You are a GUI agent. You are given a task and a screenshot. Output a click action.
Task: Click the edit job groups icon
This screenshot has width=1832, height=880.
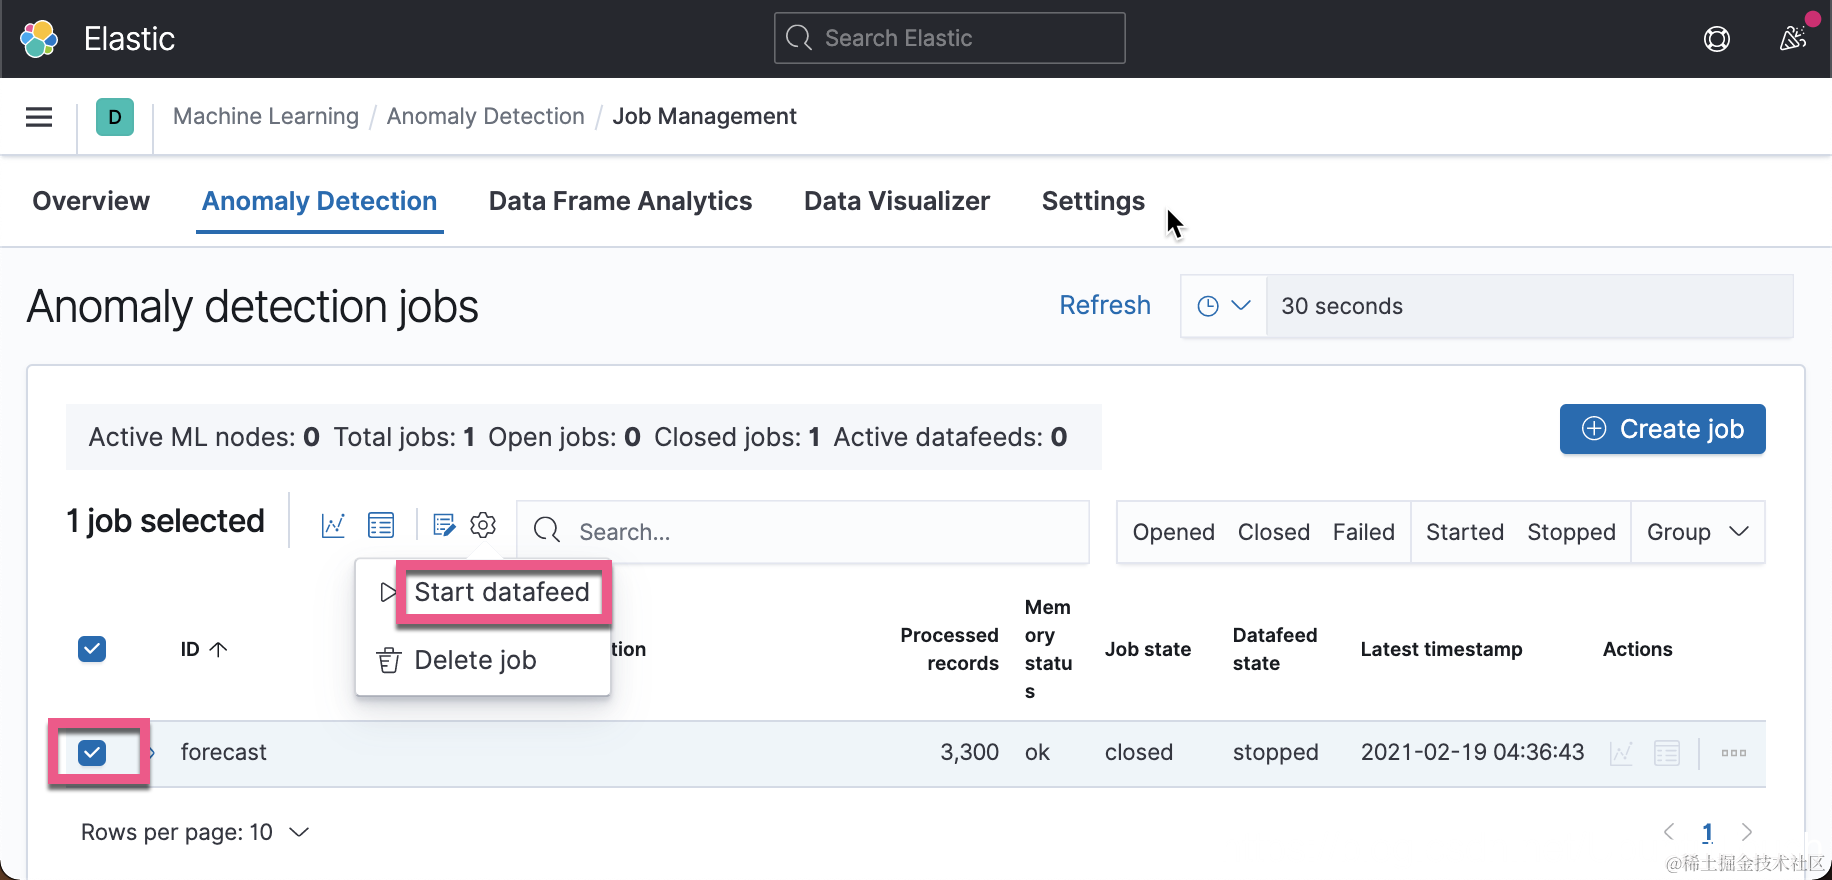click(x=444, y=525)
